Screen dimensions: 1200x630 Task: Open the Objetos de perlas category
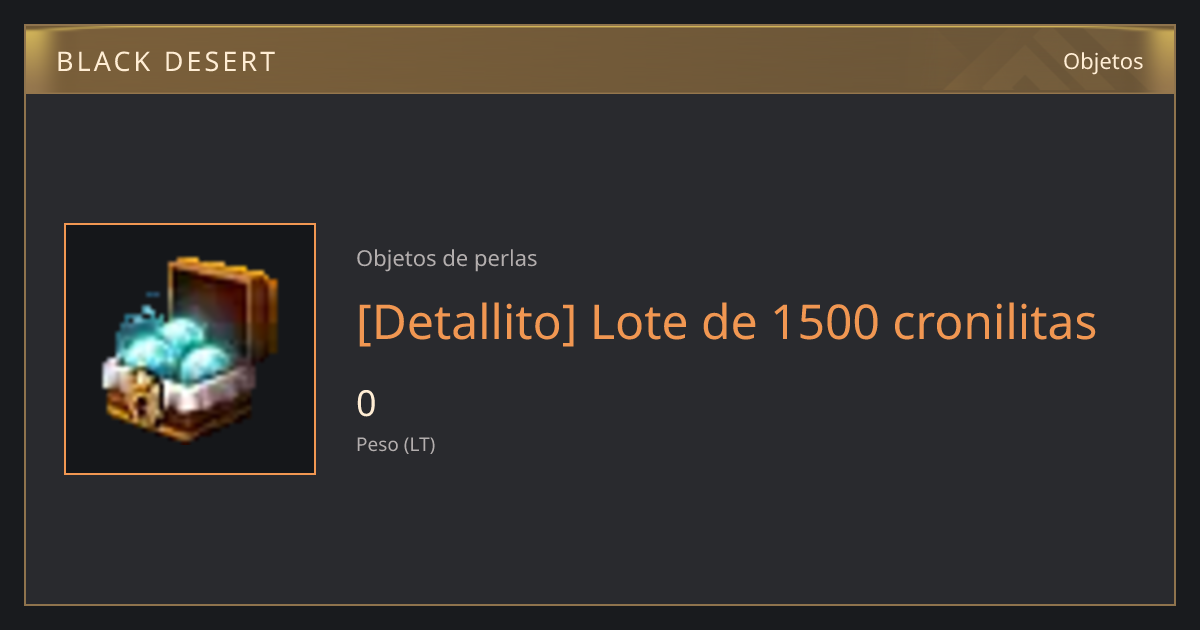447,258
